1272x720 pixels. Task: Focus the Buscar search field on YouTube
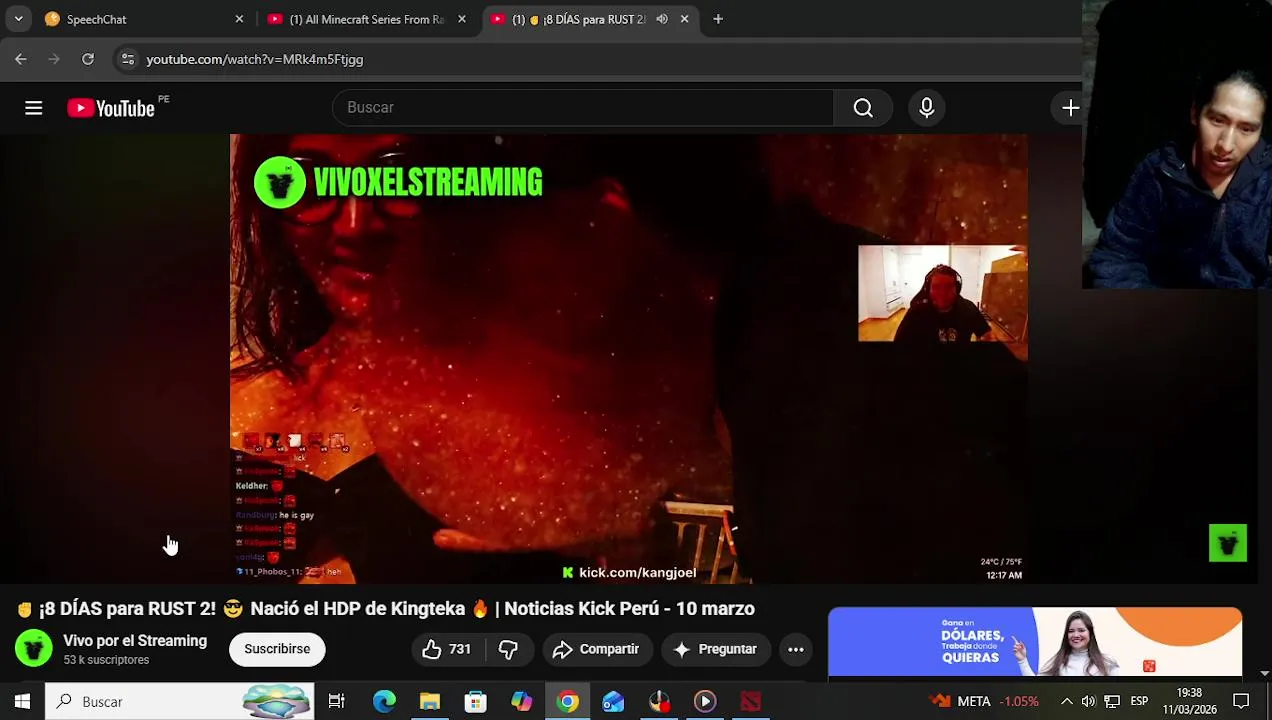tap(583, 108)
